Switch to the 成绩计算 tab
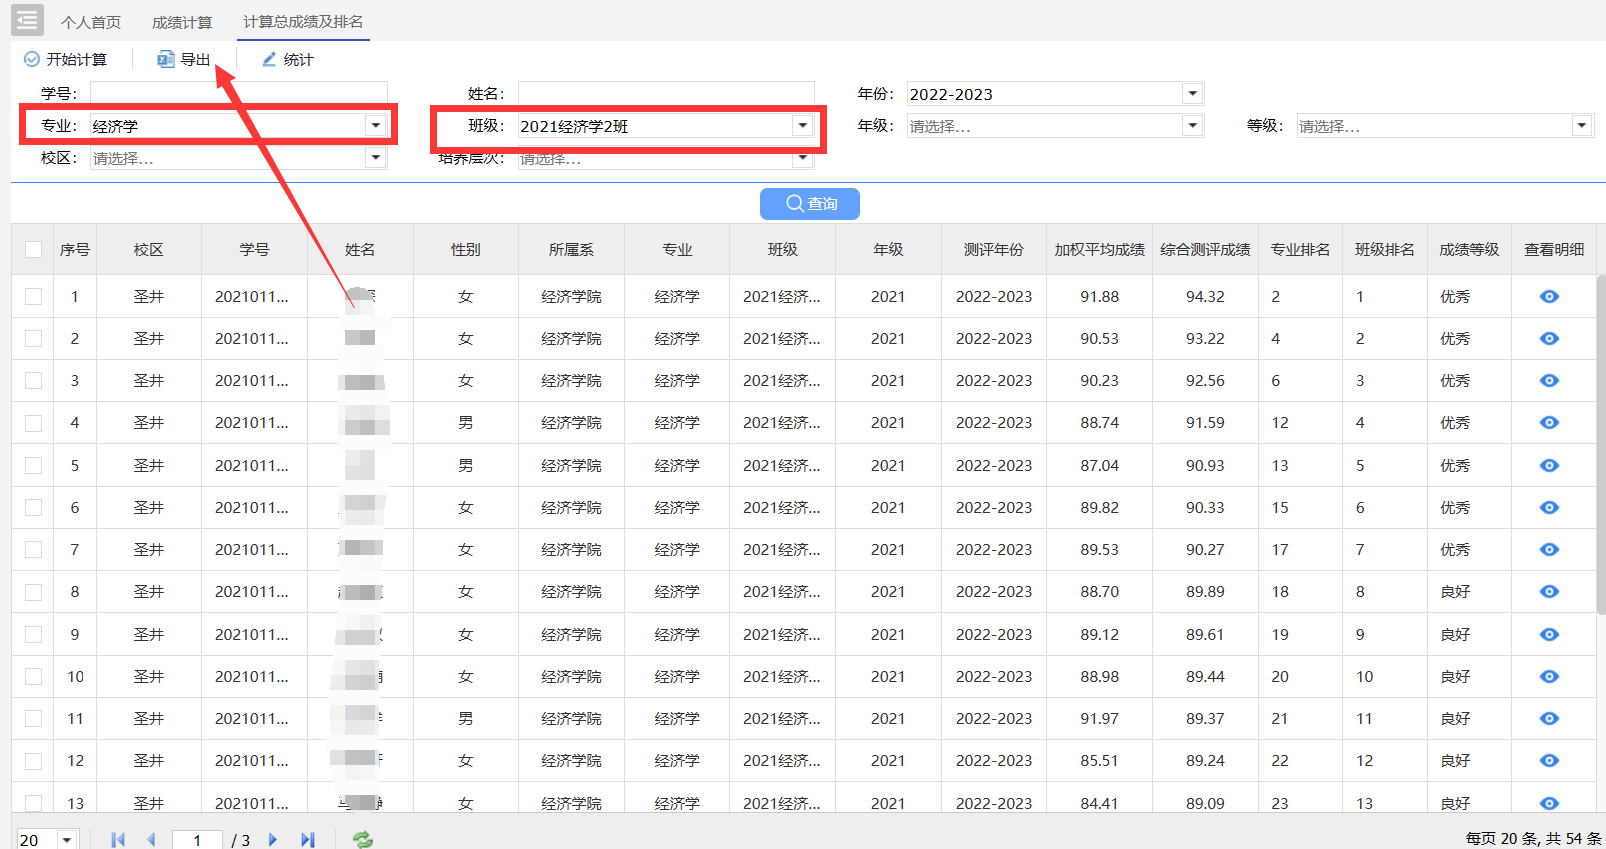Image resolution: width=1606 pixels, height=849 pixels. (x=182, y=22)
